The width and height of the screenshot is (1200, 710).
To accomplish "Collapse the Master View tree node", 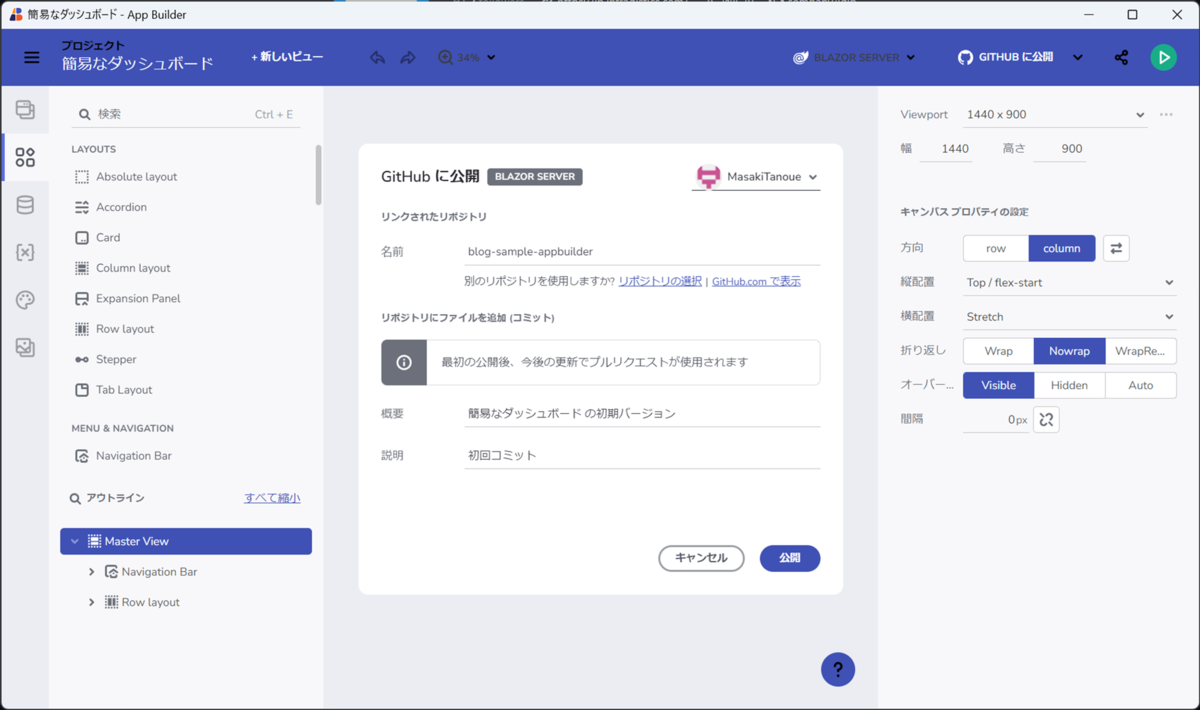I will coord(75,542).
